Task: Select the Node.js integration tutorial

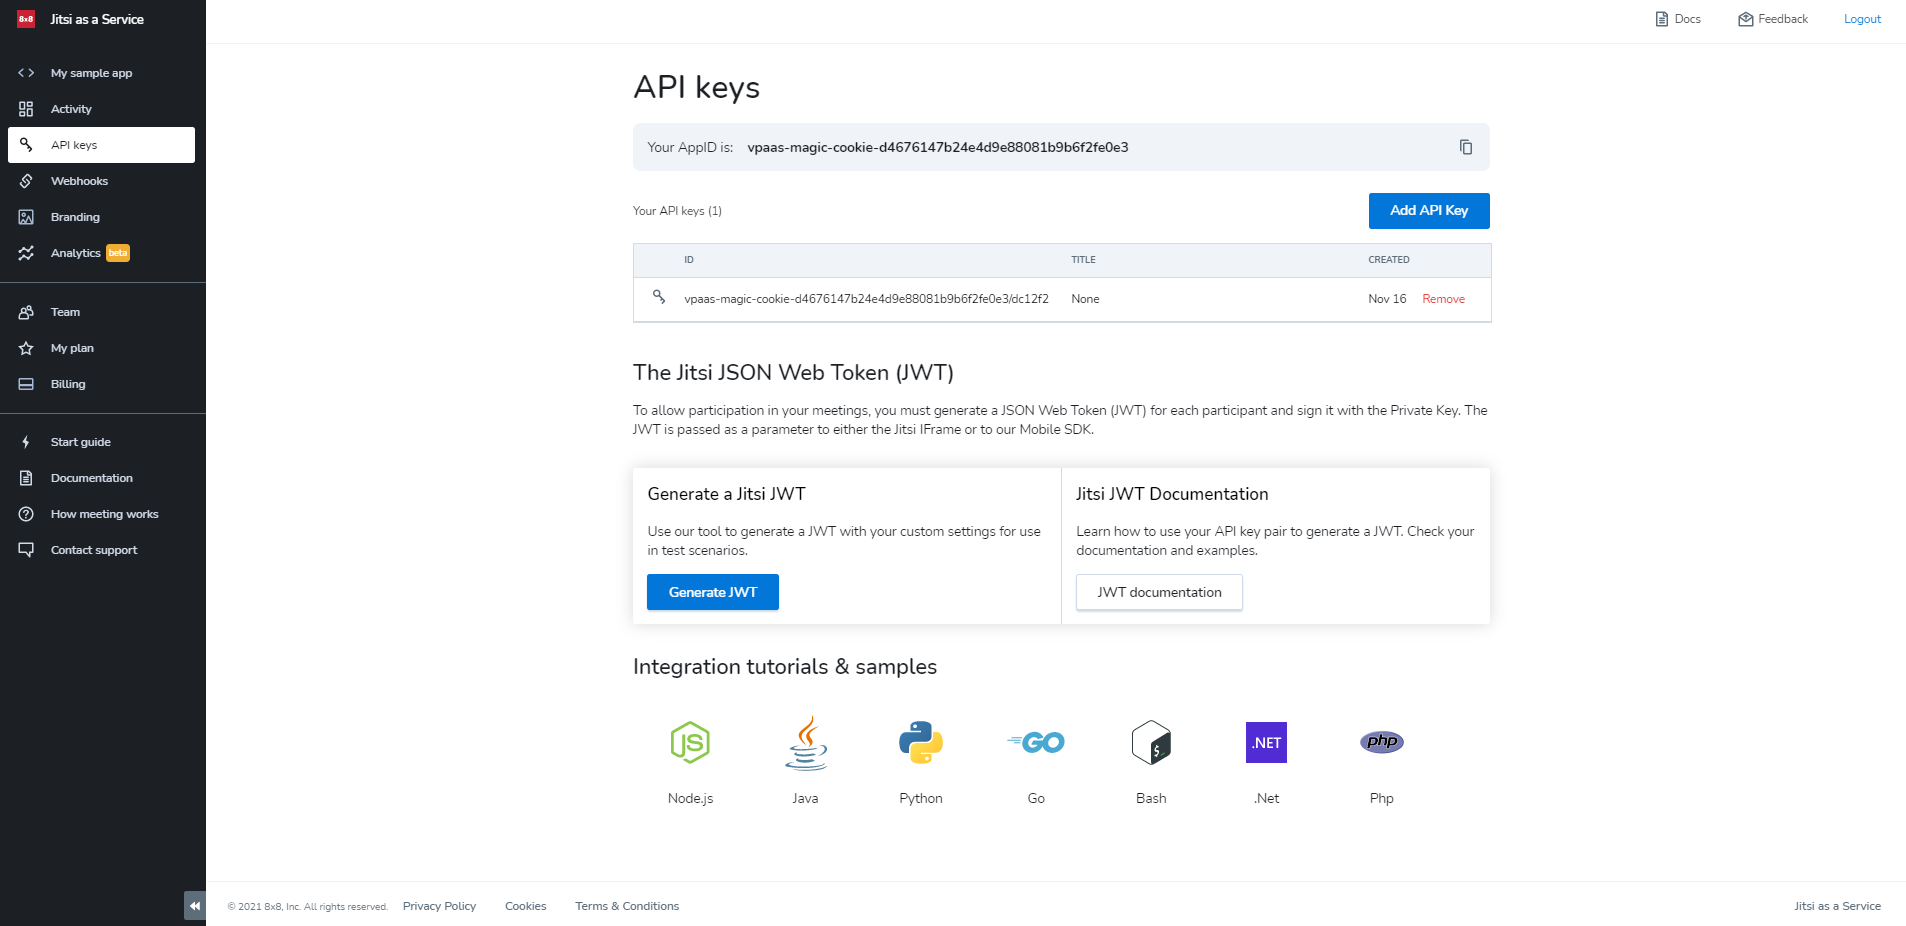Action: [689, 742]
